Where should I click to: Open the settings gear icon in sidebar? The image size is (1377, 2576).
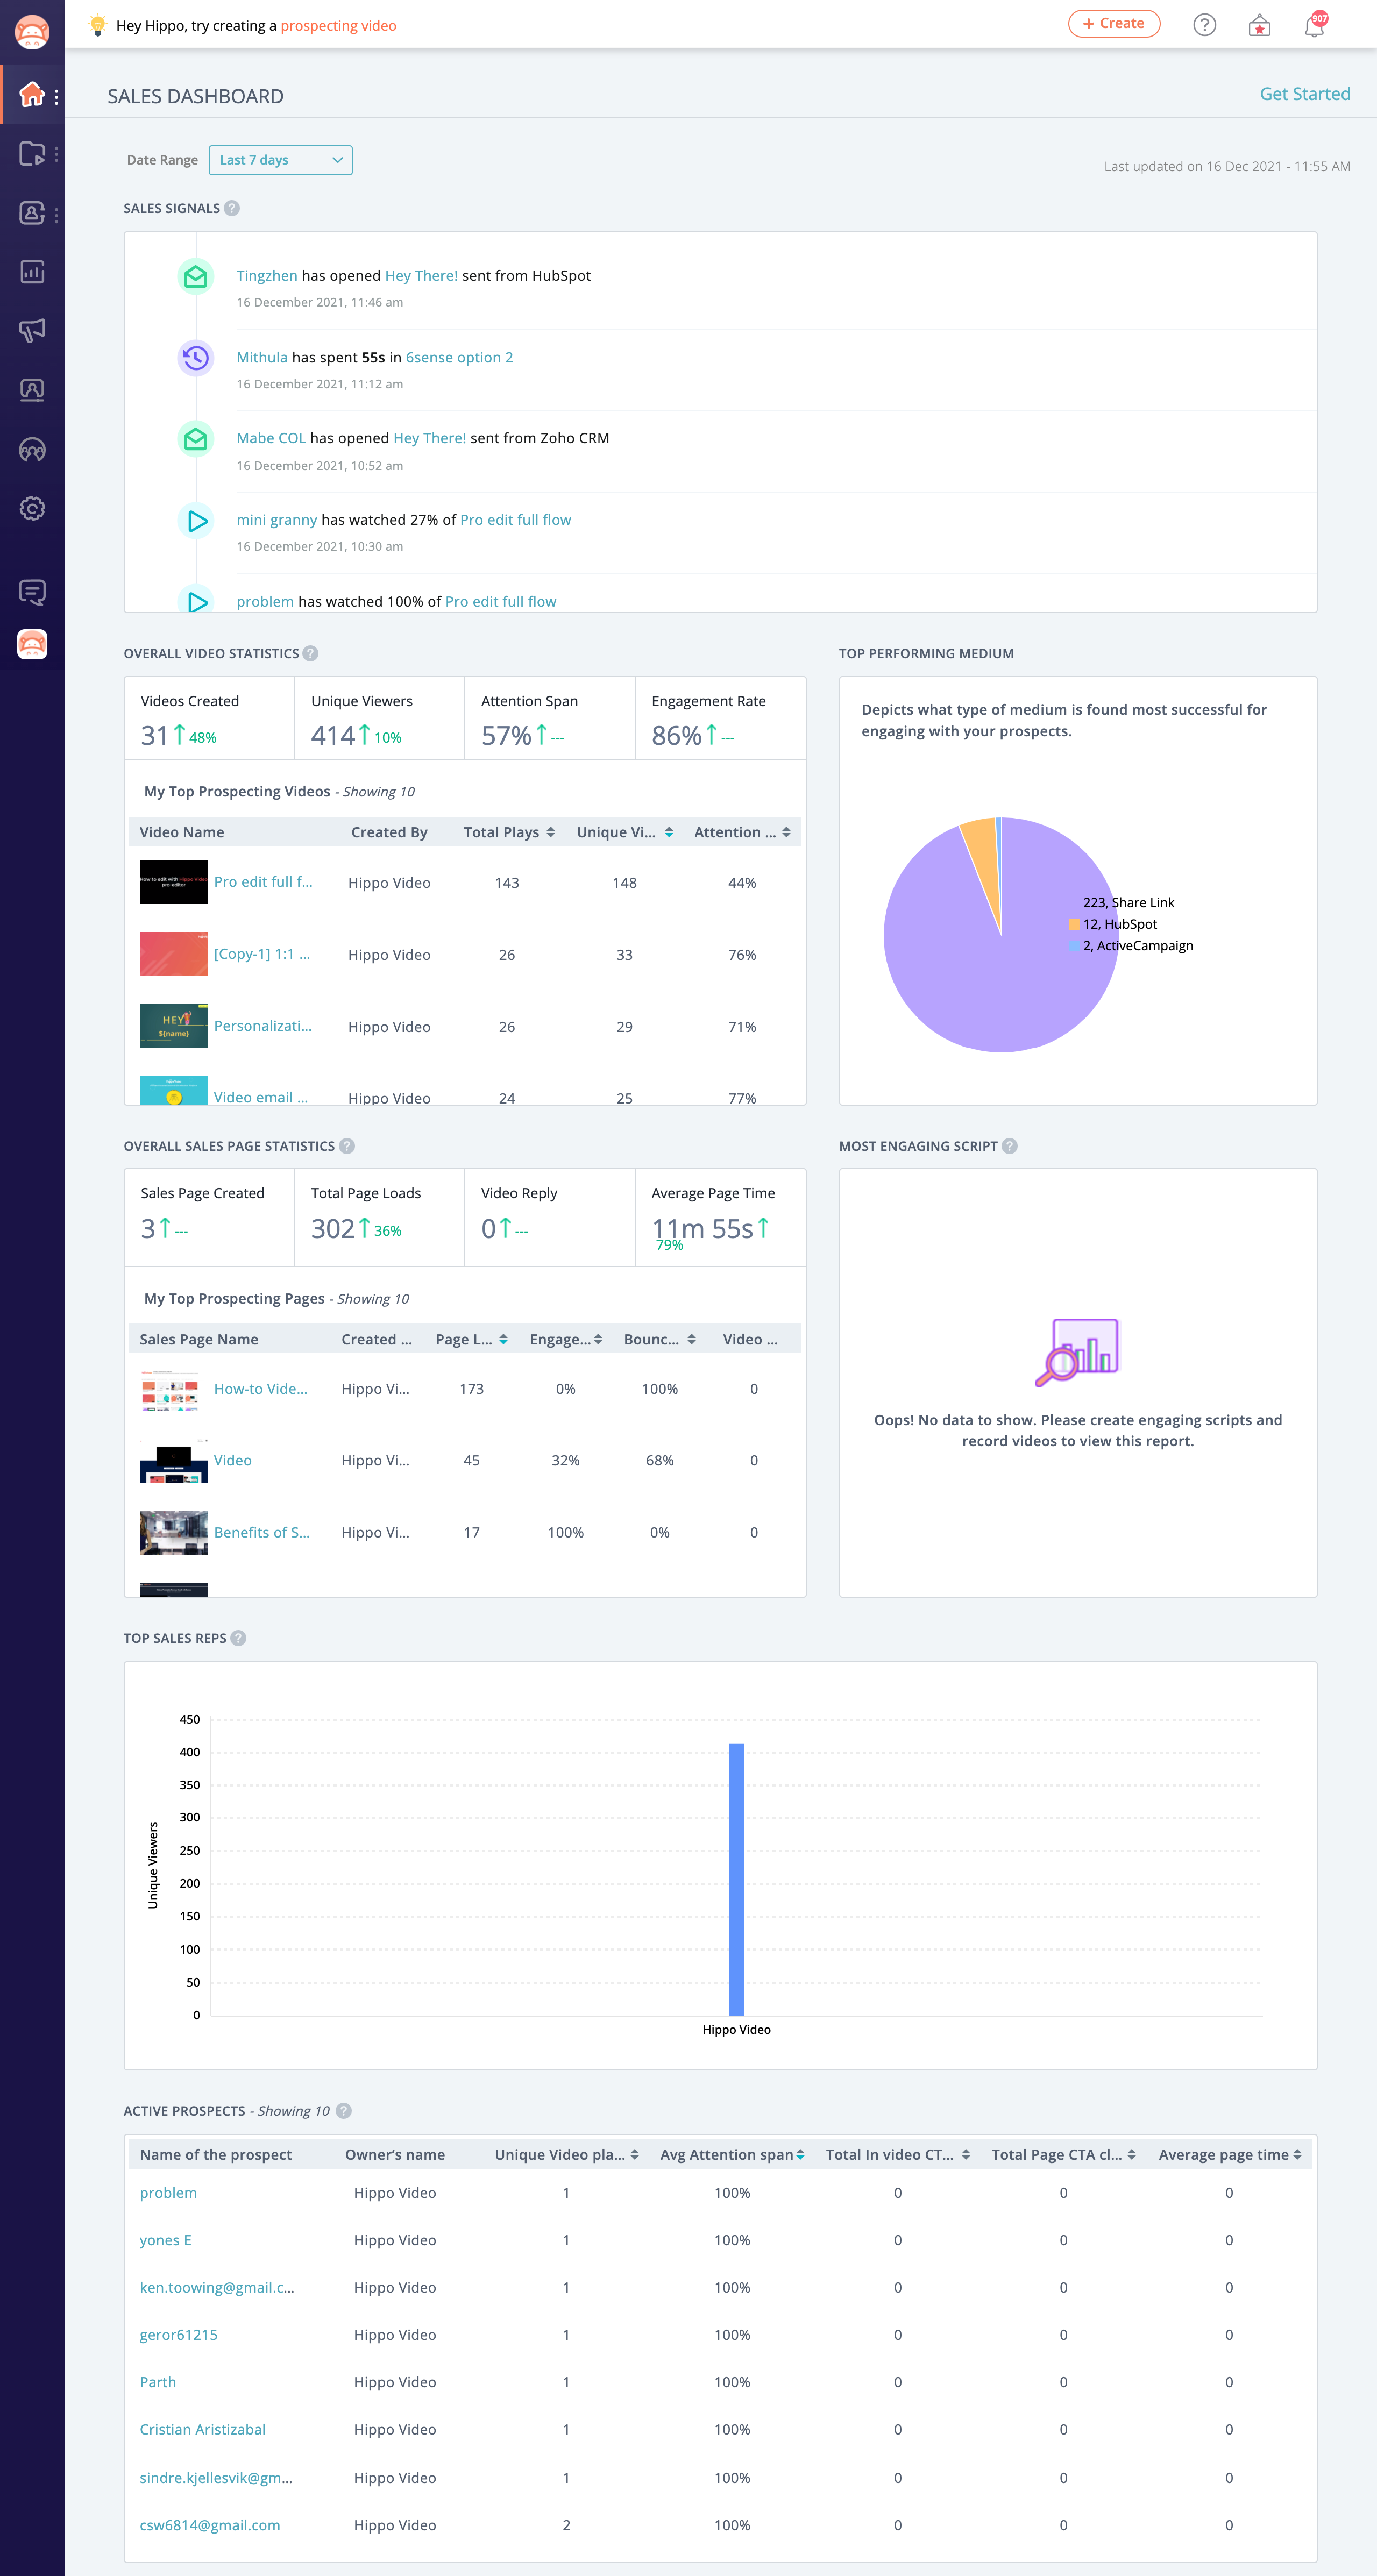tap(32, 509)
